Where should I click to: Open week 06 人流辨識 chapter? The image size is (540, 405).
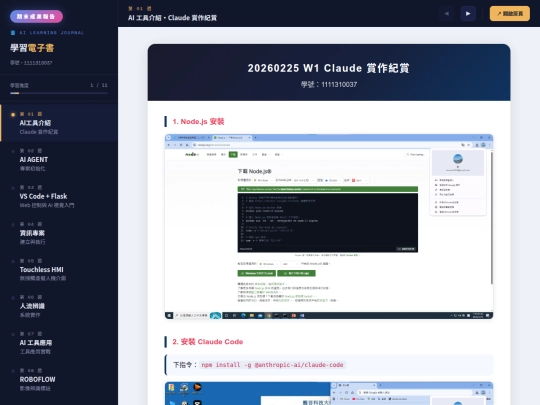[x=59, y=306]
